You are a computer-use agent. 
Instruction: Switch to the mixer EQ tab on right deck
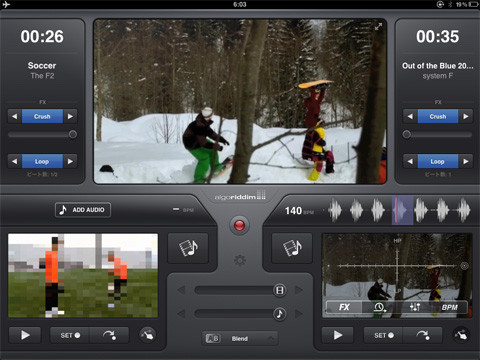click(415, 307)
